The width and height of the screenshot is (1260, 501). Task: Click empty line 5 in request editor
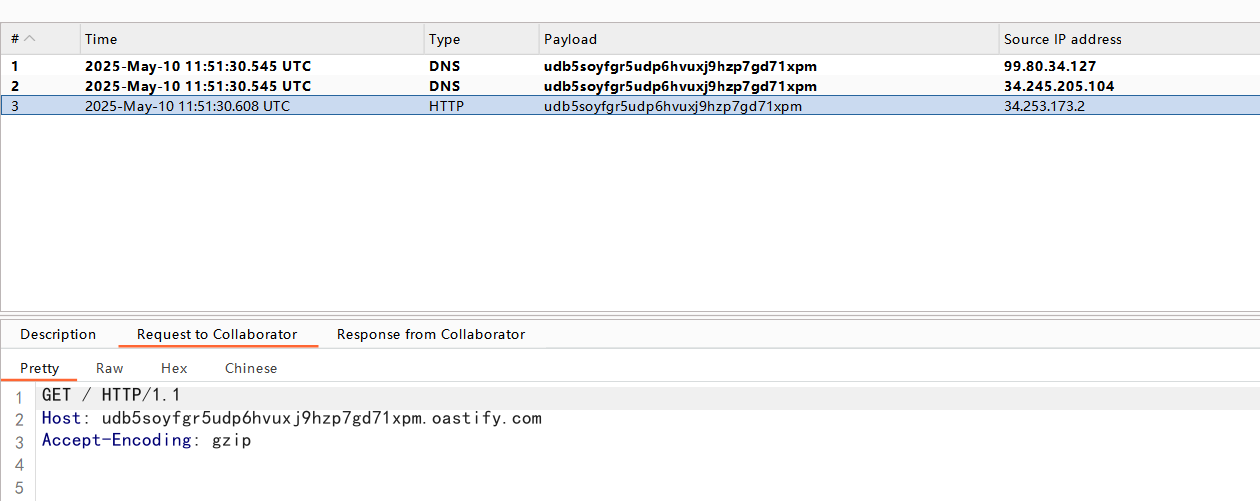(x=300, y=486)
